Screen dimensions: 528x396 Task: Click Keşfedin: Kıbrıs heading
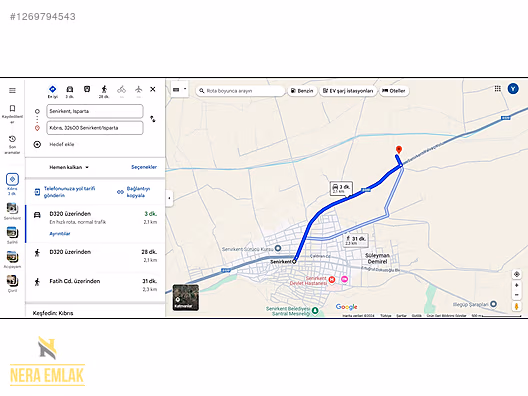tap(53, 313)
